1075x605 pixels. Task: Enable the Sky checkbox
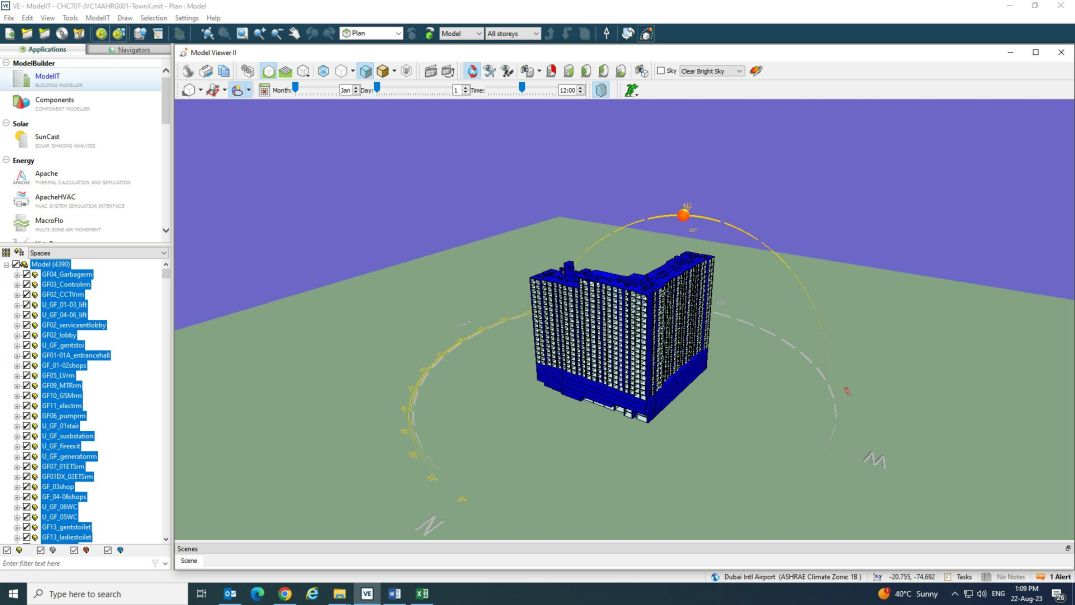point(661,71)
